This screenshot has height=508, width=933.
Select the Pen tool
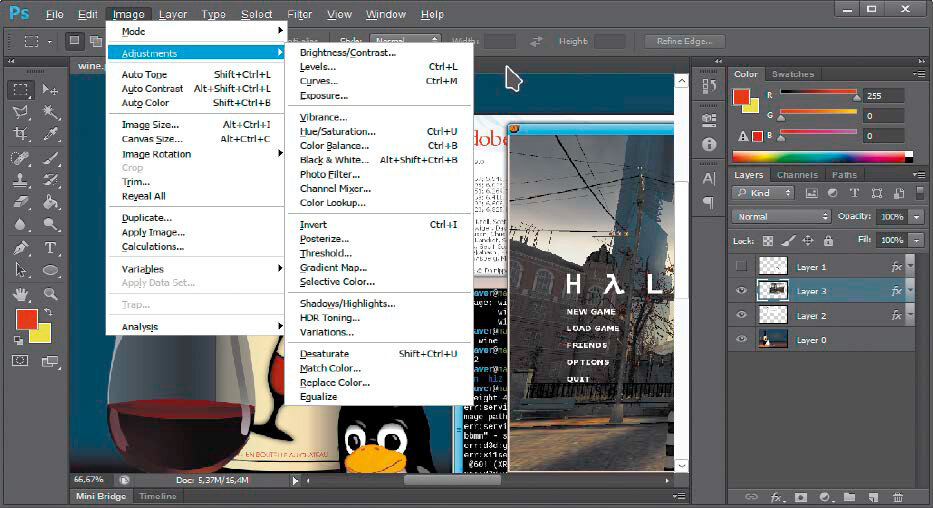coord(21,247)
